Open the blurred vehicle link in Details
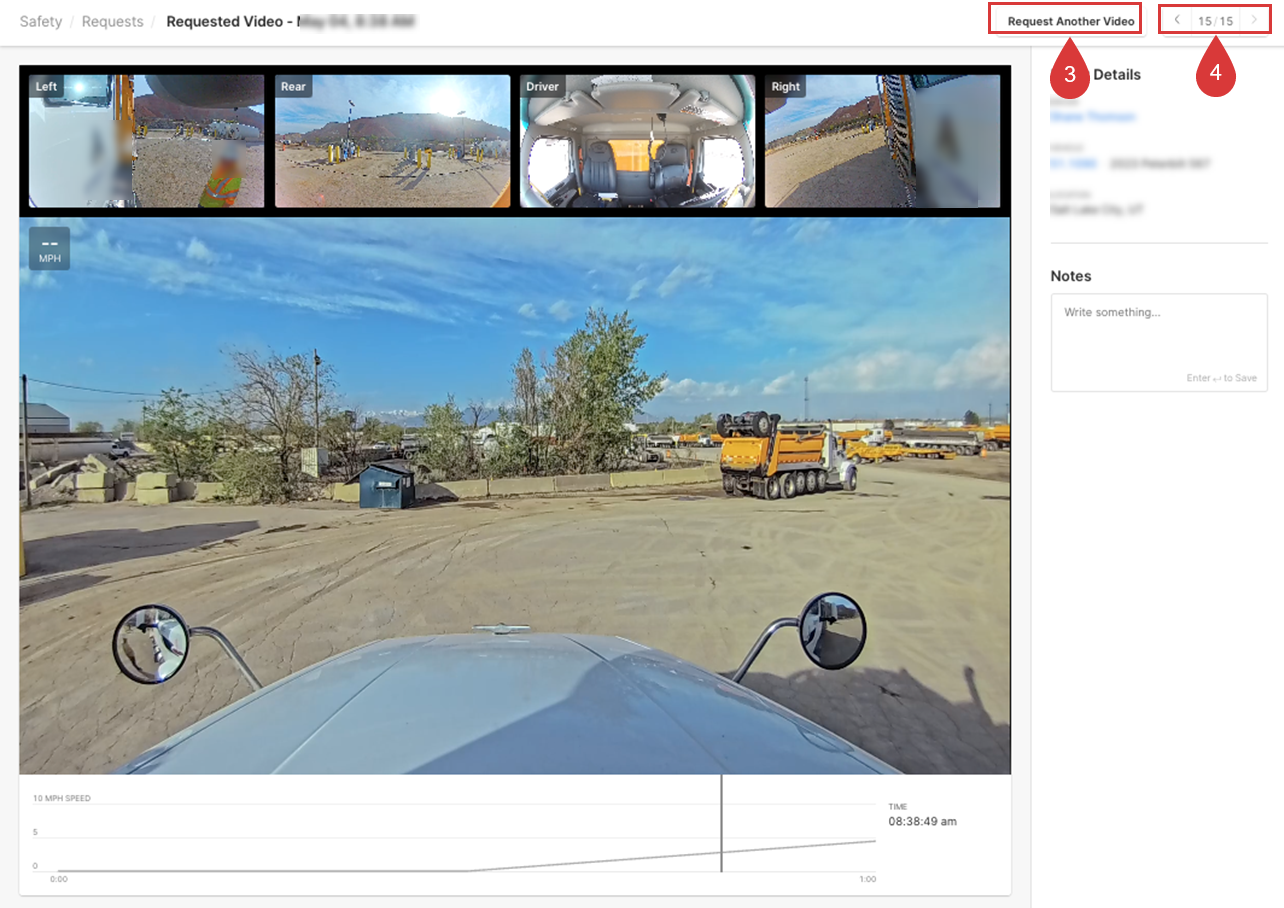 [1073, 163]
